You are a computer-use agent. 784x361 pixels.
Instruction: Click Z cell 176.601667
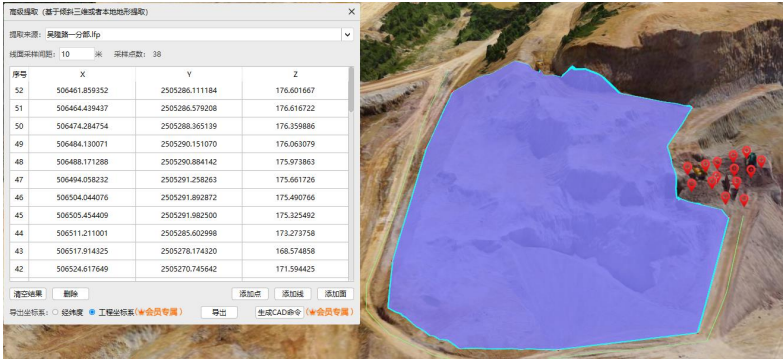(x=296, y=90)
